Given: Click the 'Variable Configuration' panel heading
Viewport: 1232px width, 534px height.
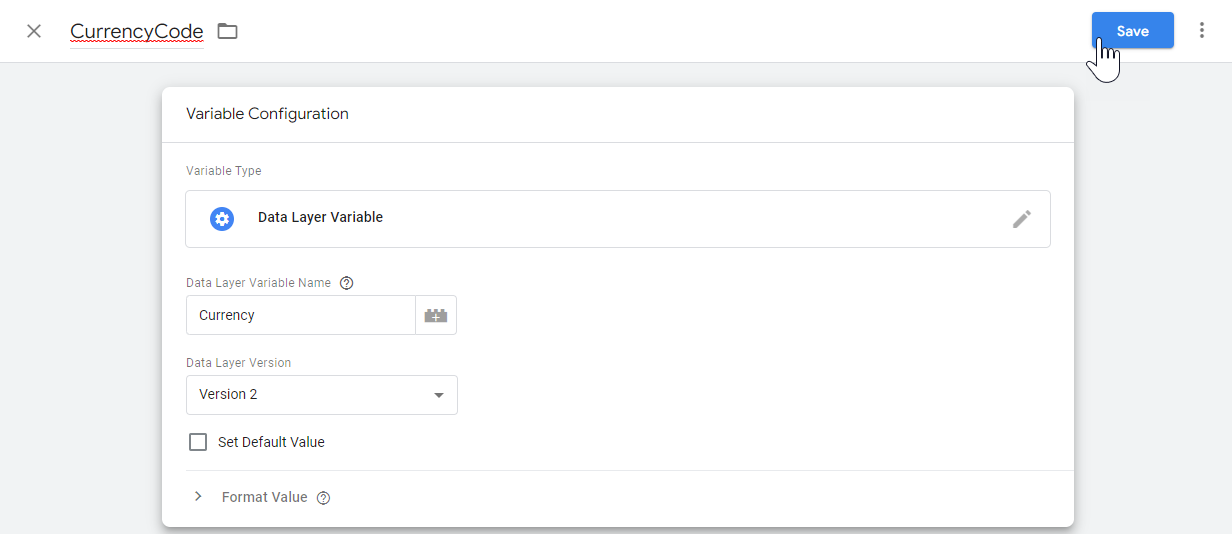Looking at the screenshot, I should [267, 114].
